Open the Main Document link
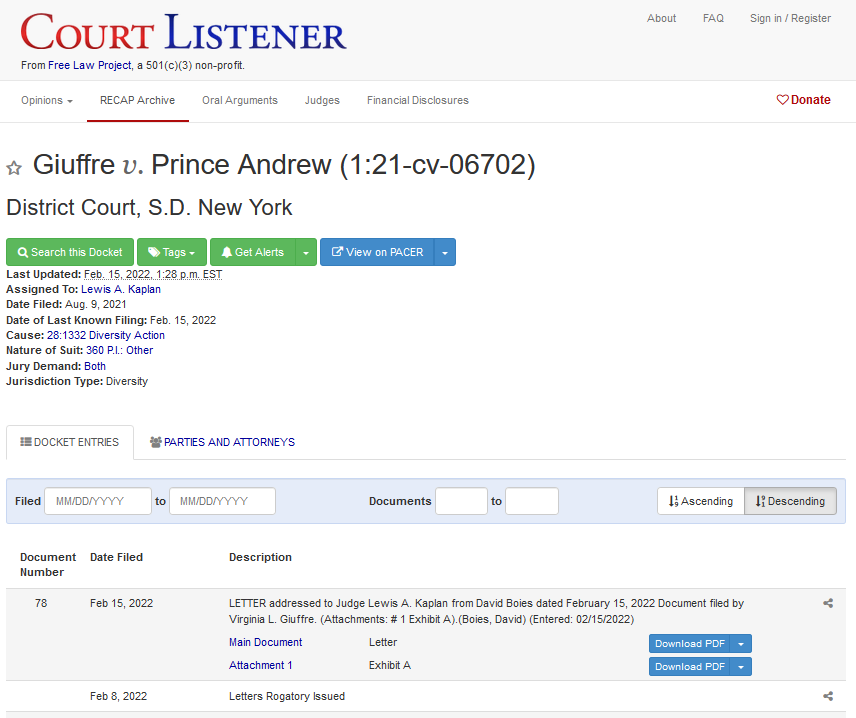 click(265, 643)
